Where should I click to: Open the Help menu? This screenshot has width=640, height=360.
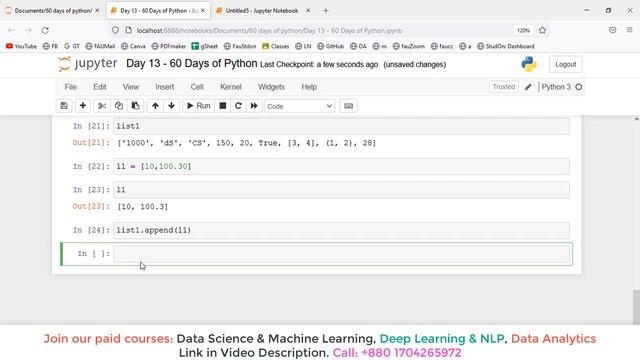click(309, 87)
